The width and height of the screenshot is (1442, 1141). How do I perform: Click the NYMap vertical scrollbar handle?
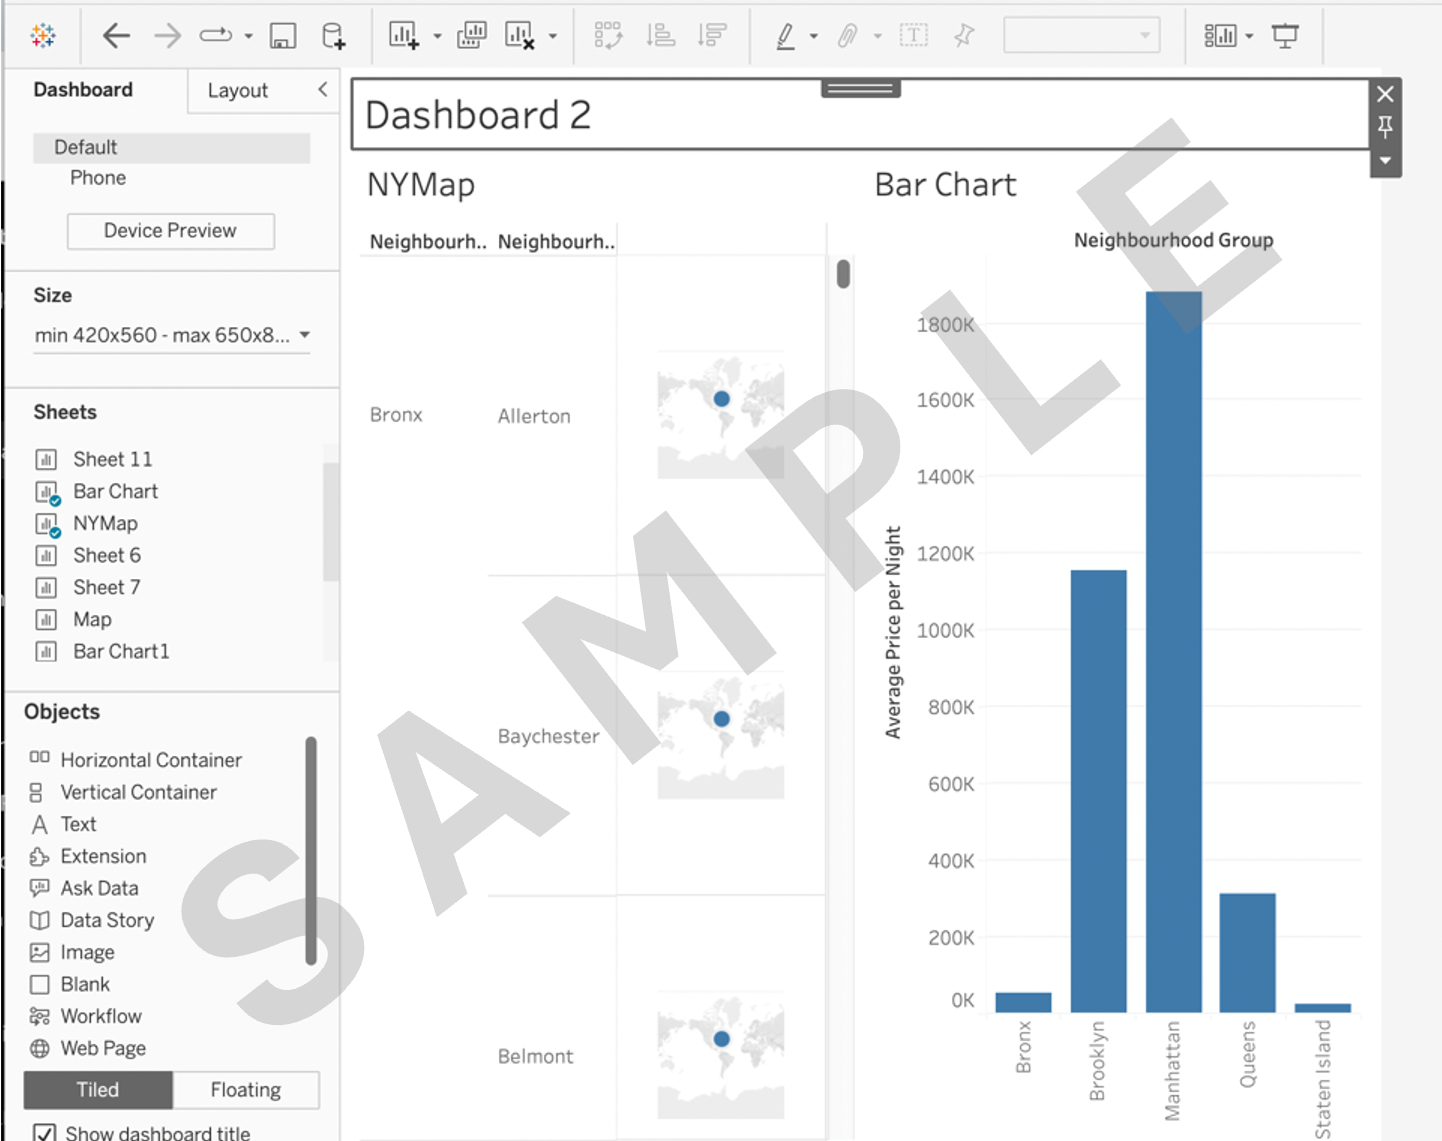click(x=843, y=274)
